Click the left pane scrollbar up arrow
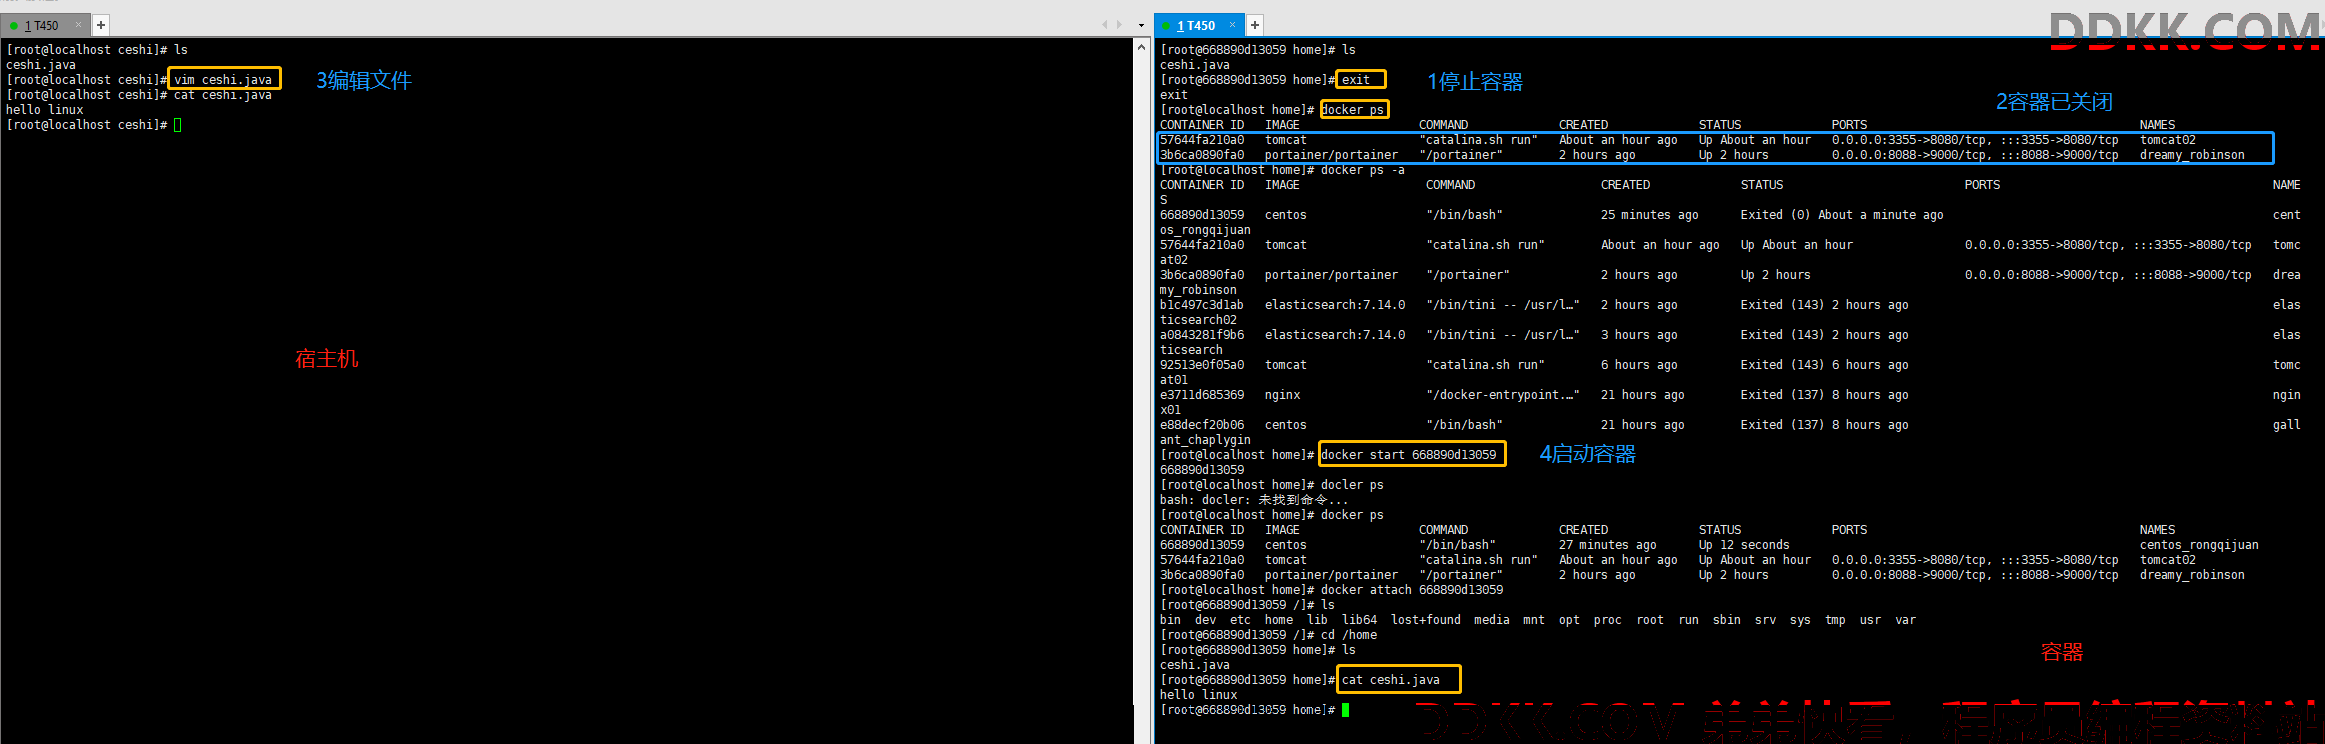2325x744 pixels. tap(1141, 46)
